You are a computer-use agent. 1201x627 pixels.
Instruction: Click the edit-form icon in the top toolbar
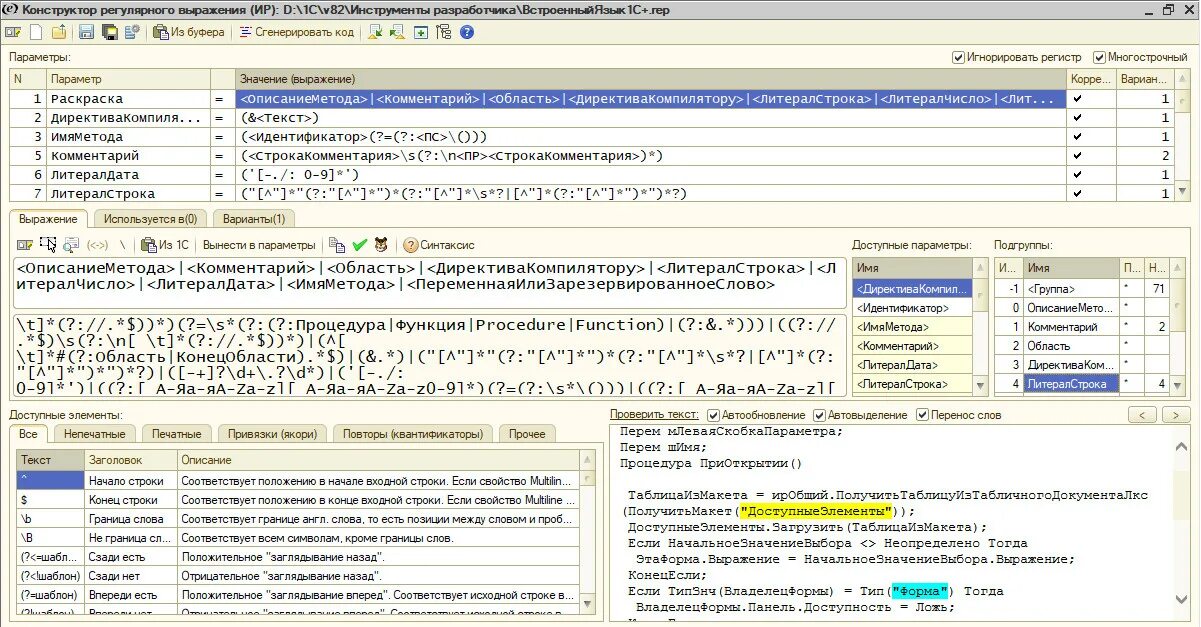click(x=12, y=32)
